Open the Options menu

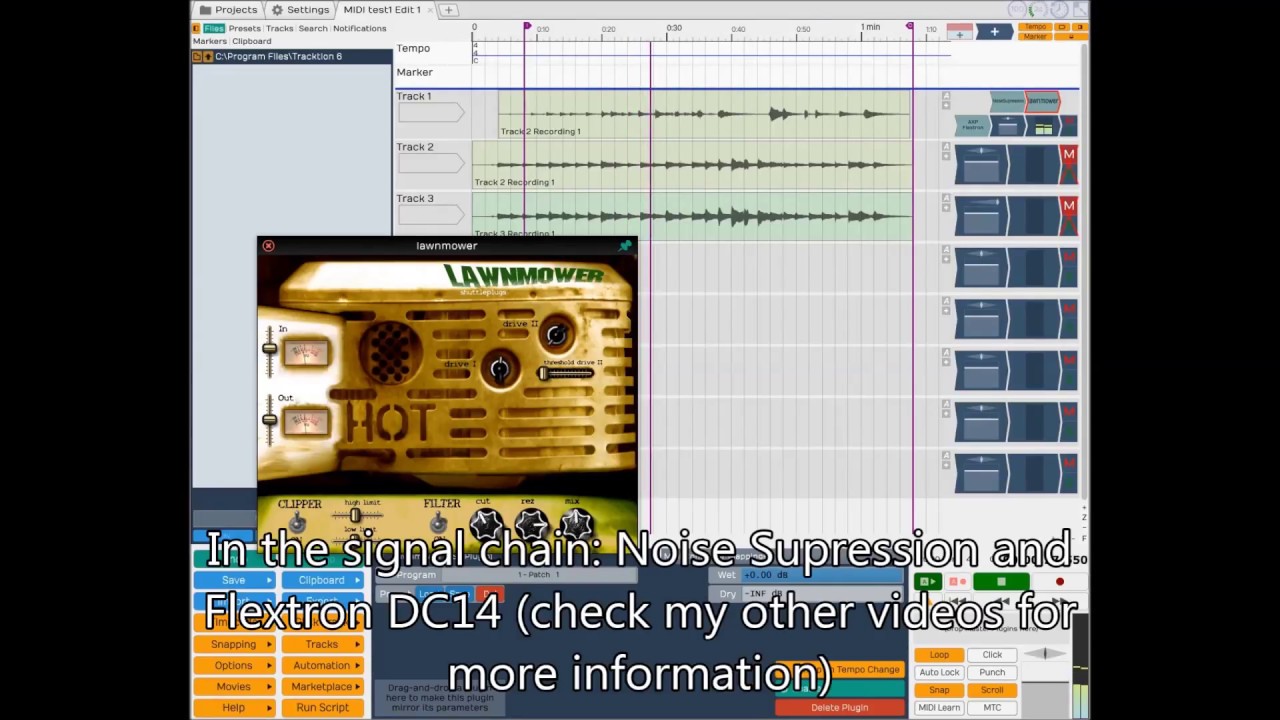(233, 665)
